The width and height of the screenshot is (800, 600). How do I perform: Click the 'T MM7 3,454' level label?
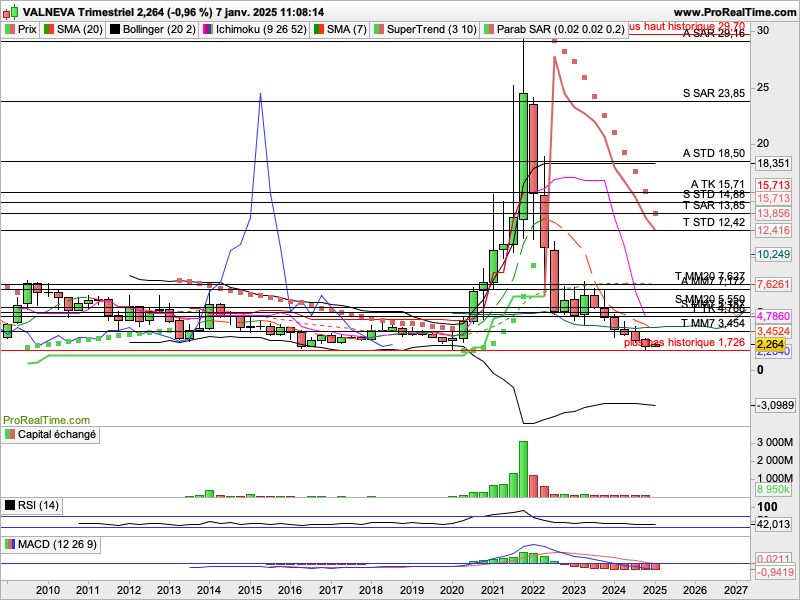tap(713, 323)
